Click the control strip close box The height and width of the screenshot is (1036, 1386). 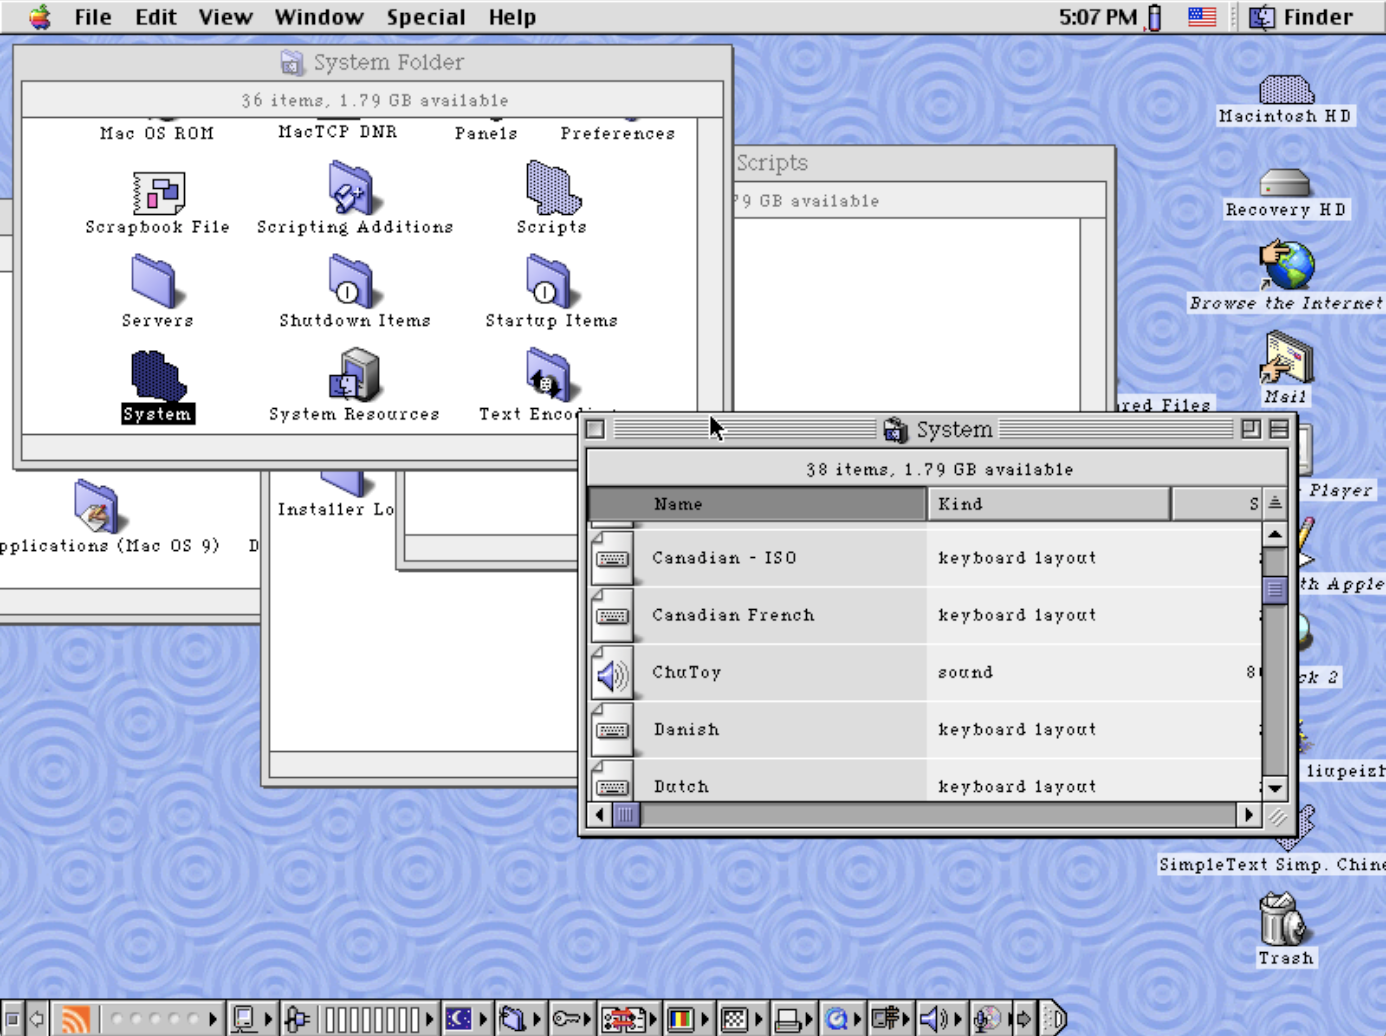(12, 1019)
